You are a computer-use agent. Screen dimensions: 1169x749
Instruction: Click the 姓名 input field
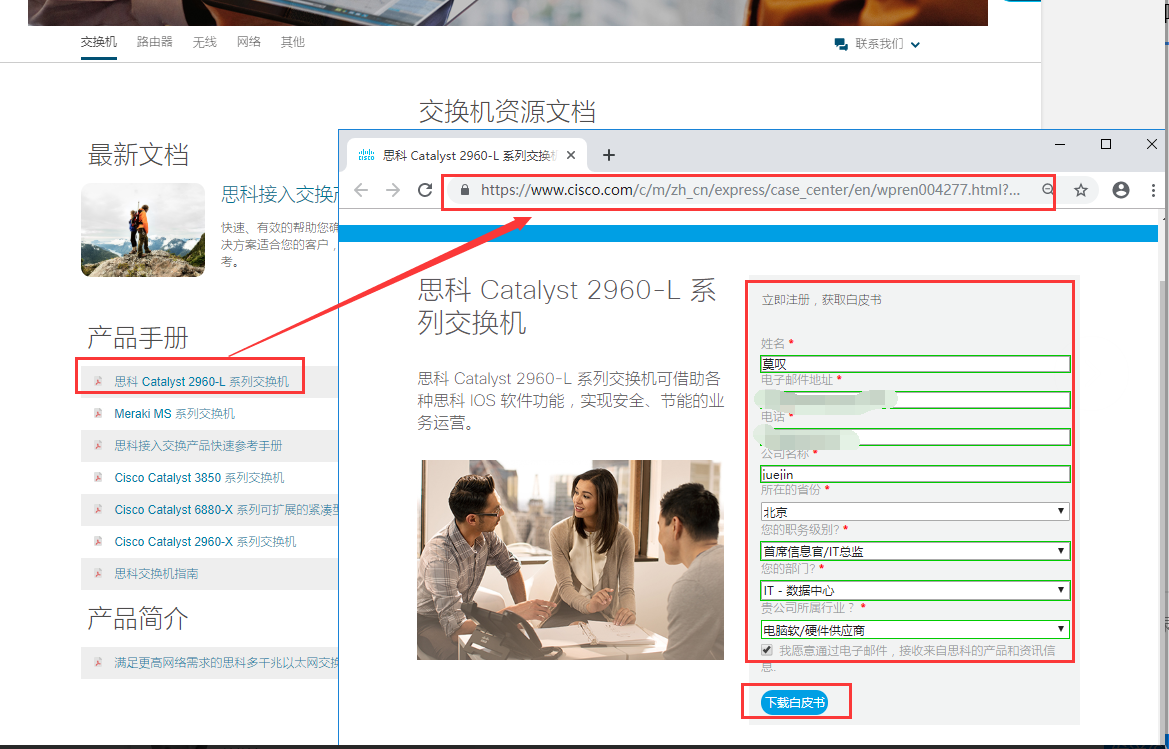tap(915, 364)
